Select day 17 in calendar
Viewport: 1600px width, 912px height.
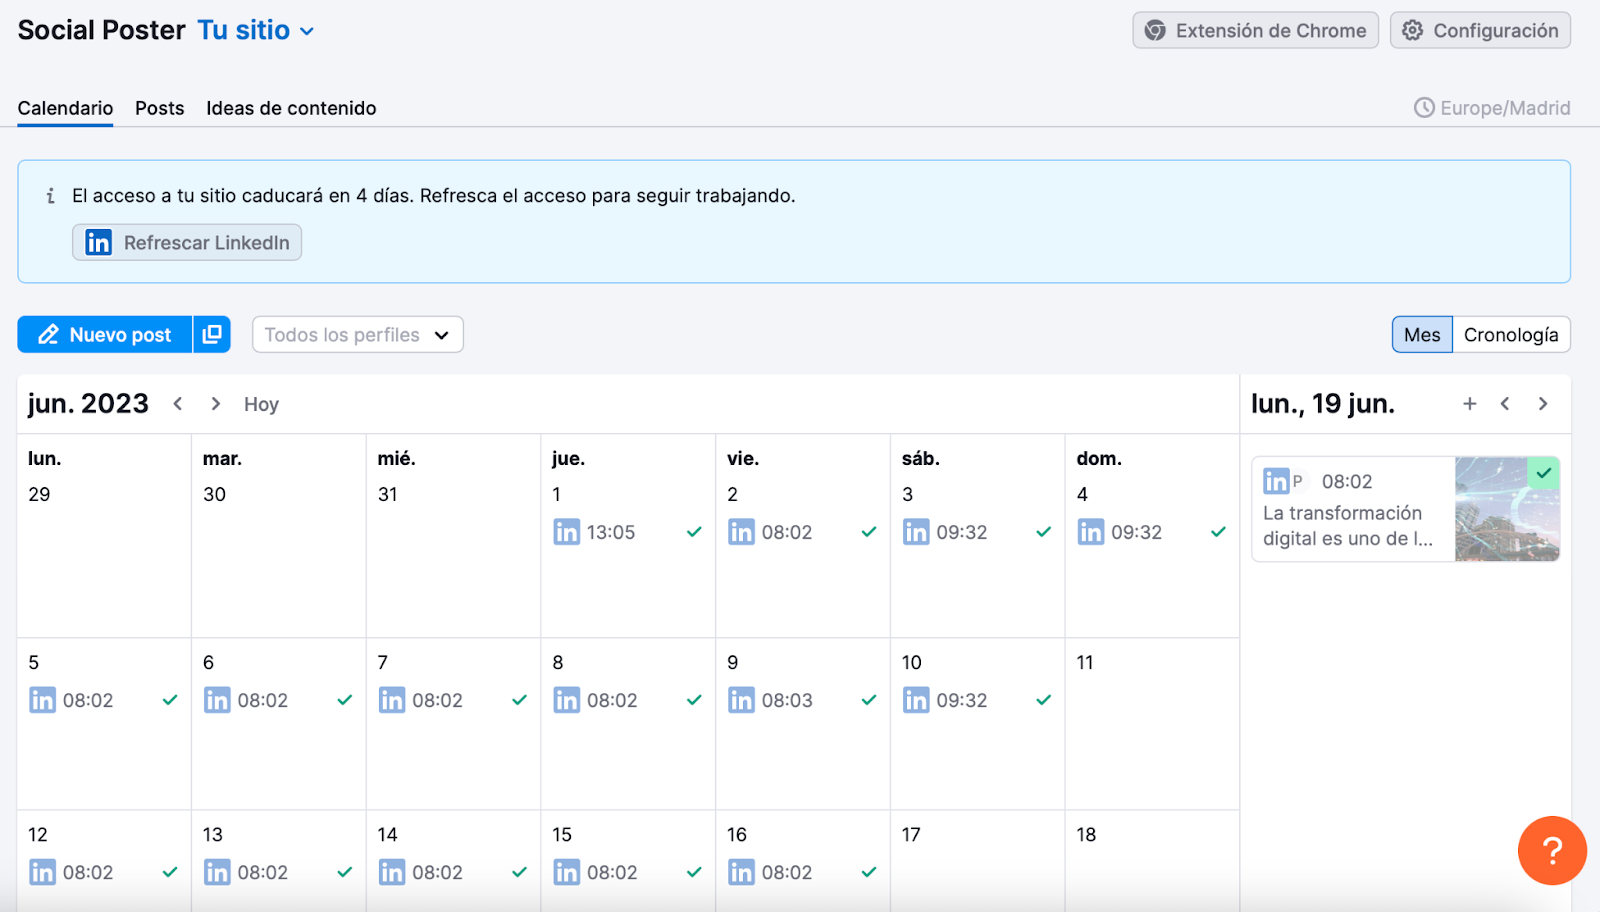(x=978, y=861)
